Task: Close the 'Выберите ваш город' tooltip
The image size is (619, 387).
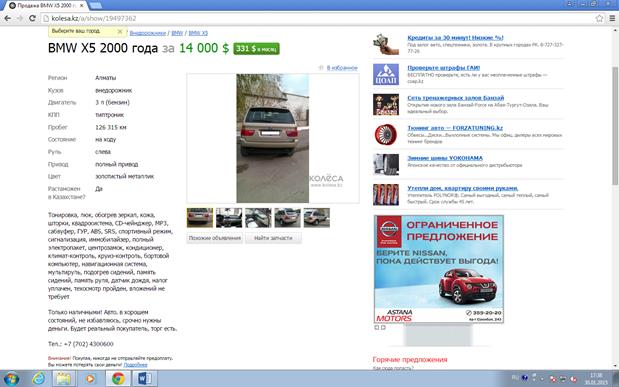Action: (x=120, y=31)
